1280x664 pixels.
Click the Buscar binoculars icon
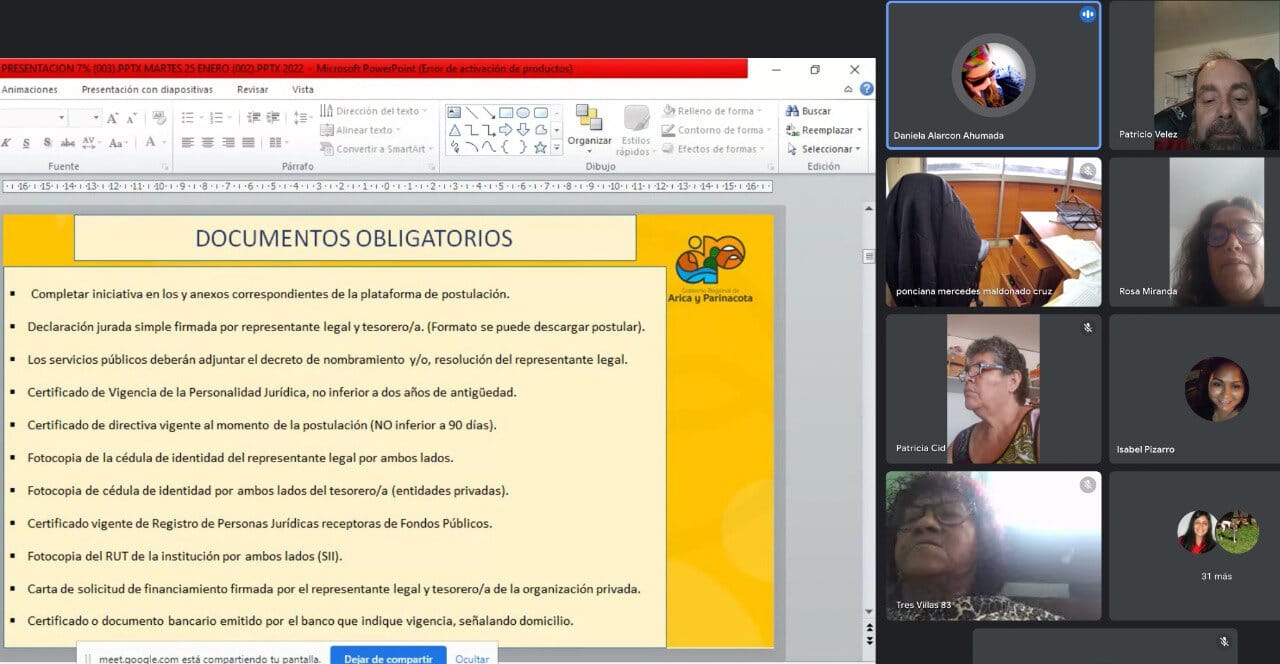click(792, 111)
